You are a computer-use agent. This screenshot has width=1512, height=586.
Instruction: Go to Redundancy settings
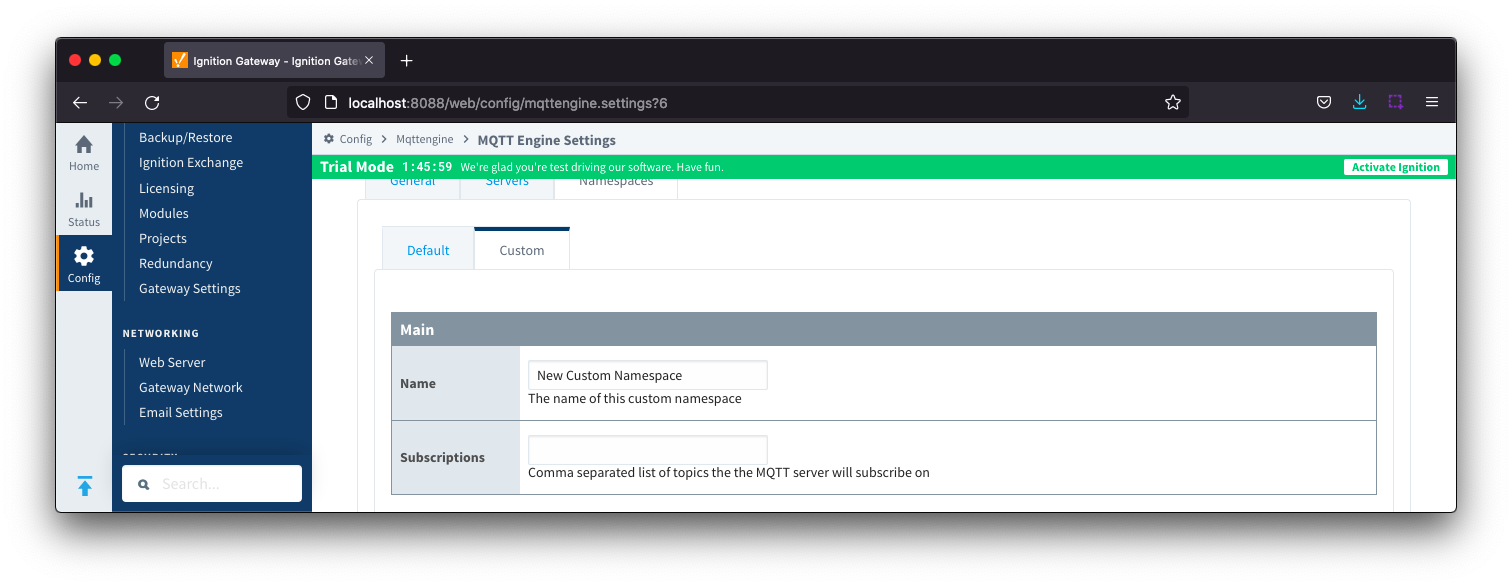click(x=176, y=263)
